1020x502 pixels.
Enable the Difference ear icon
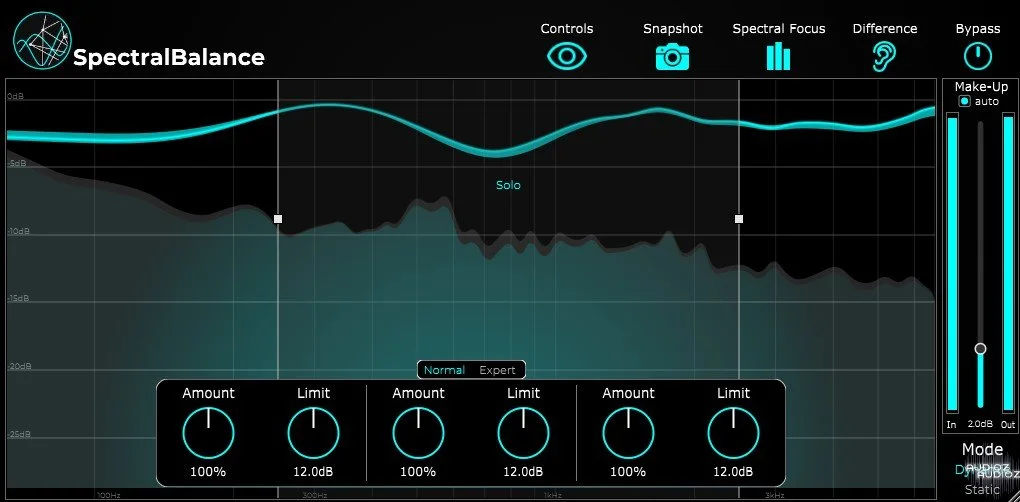tap(884, 57)
